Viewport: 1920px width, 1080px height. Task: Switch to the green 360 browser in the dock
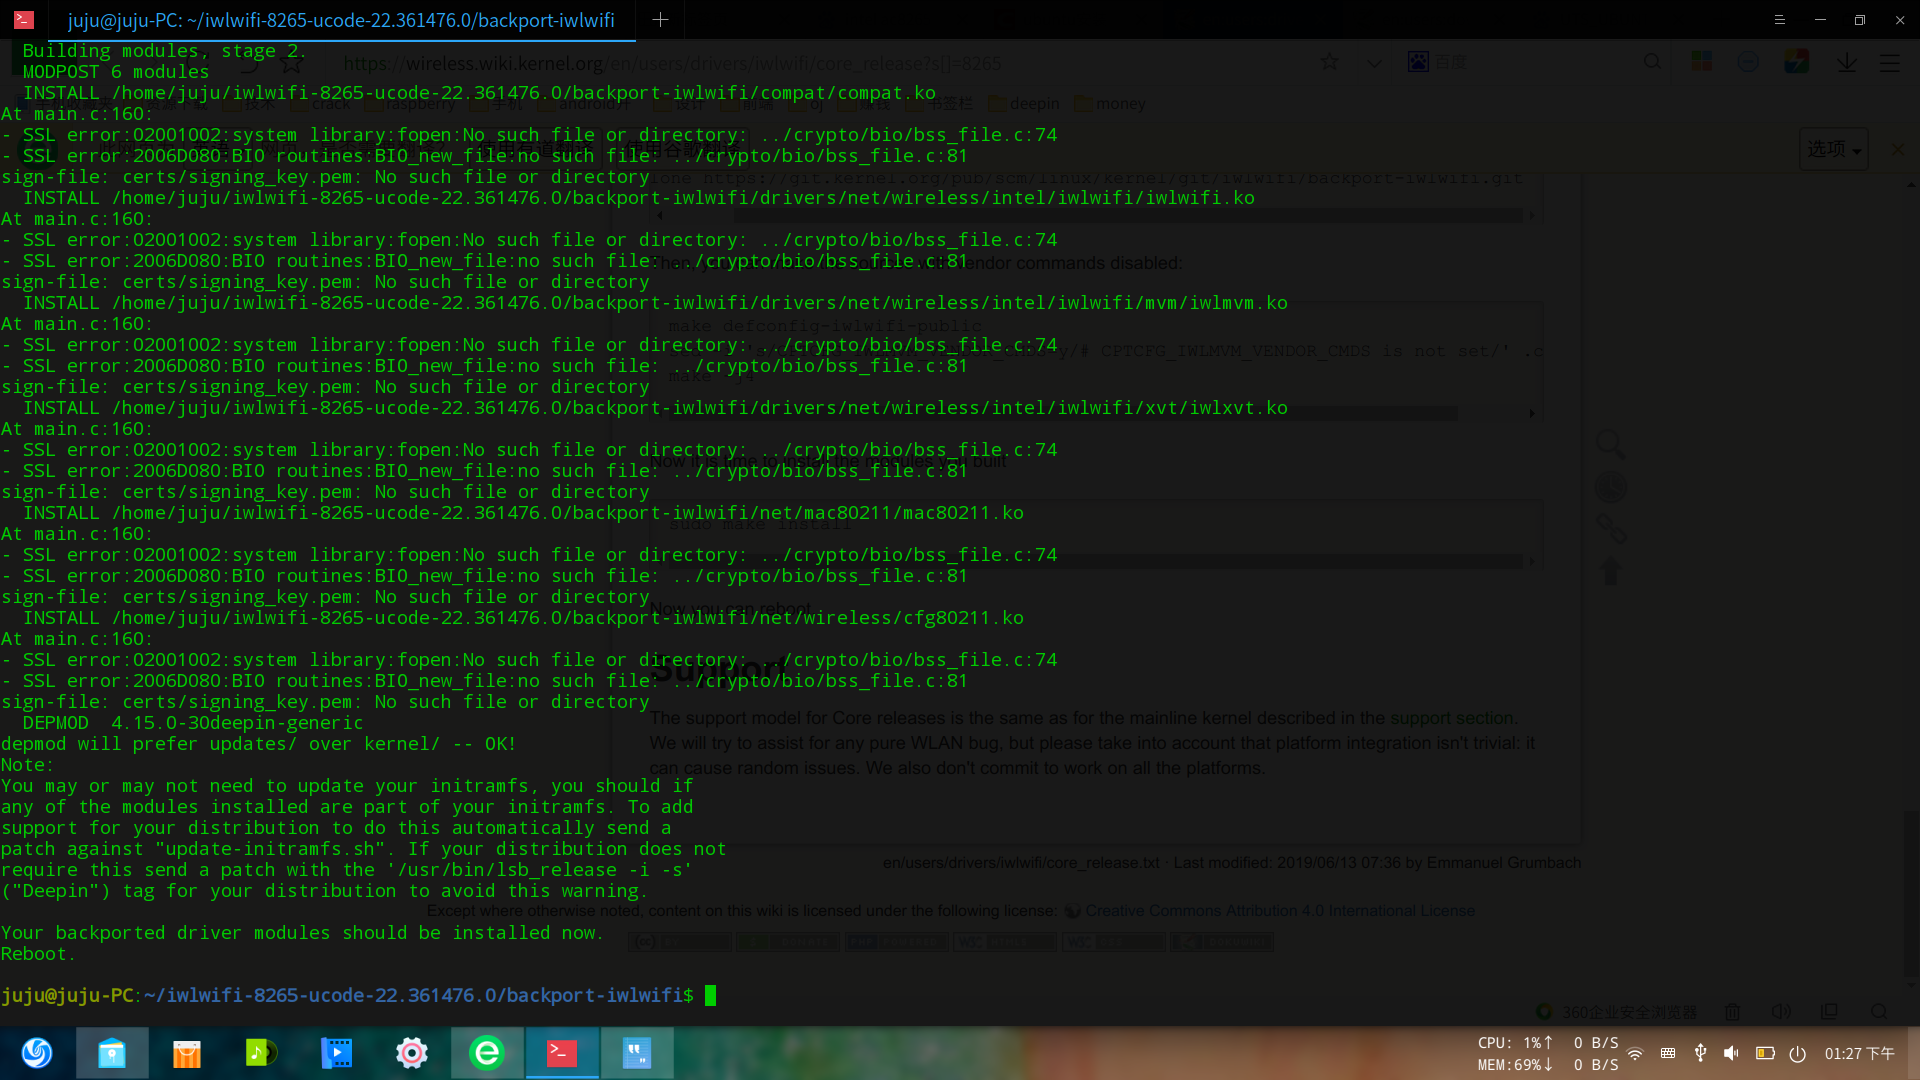[x=486, y=1053]
